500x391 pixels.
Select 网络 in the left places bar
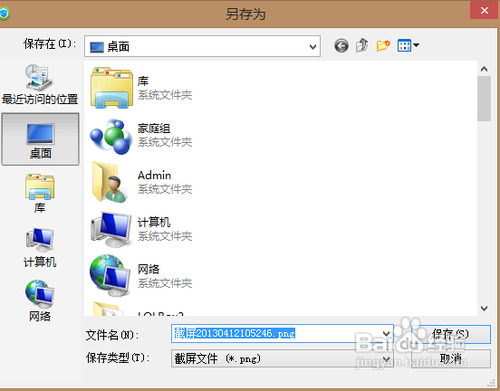click(40, 301)
